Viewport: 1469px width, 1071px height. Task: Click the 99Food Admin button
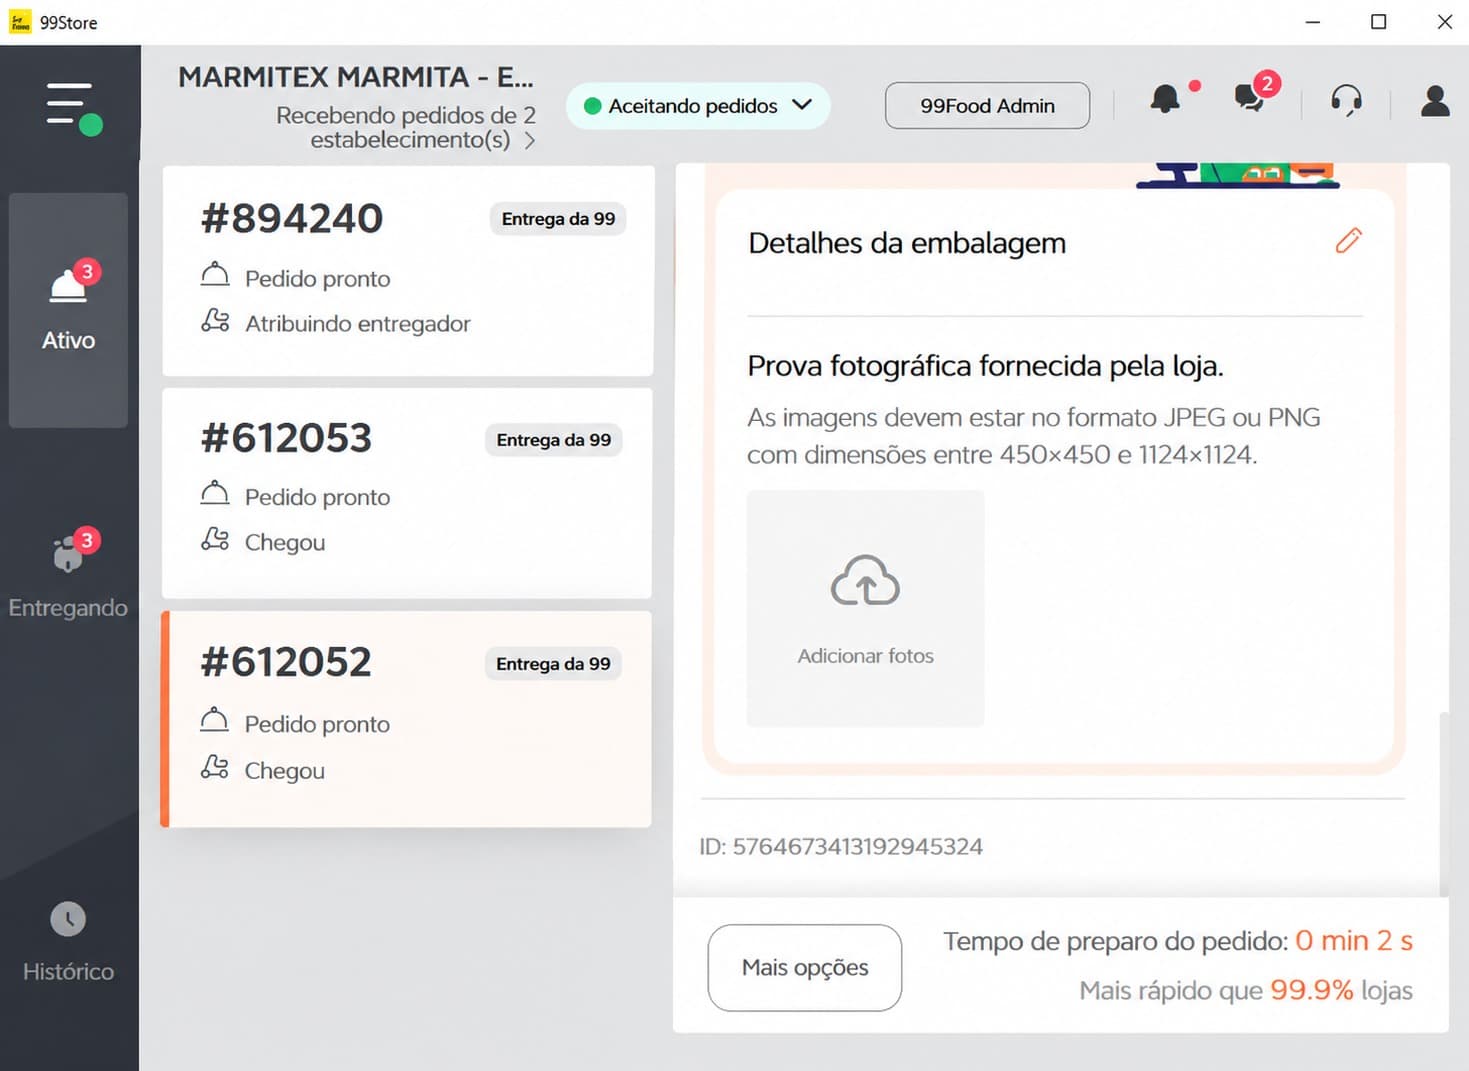tap(987, 106)
